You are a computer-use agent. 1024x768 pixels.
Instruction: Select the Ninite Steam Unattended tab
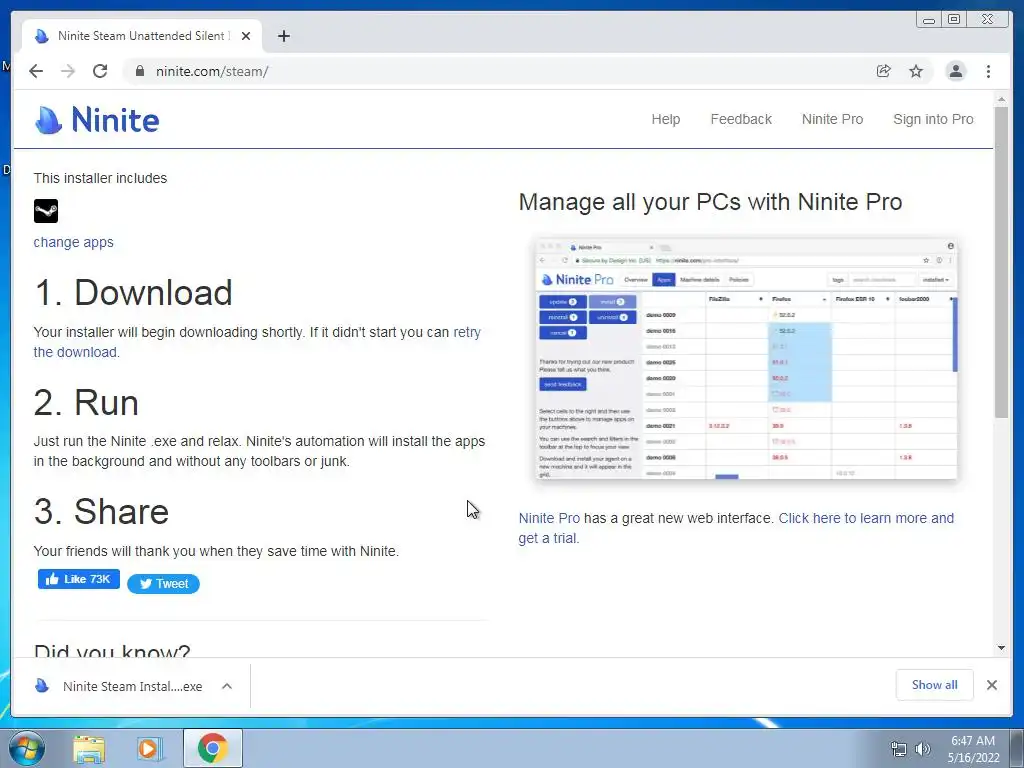tap(142, 36)
